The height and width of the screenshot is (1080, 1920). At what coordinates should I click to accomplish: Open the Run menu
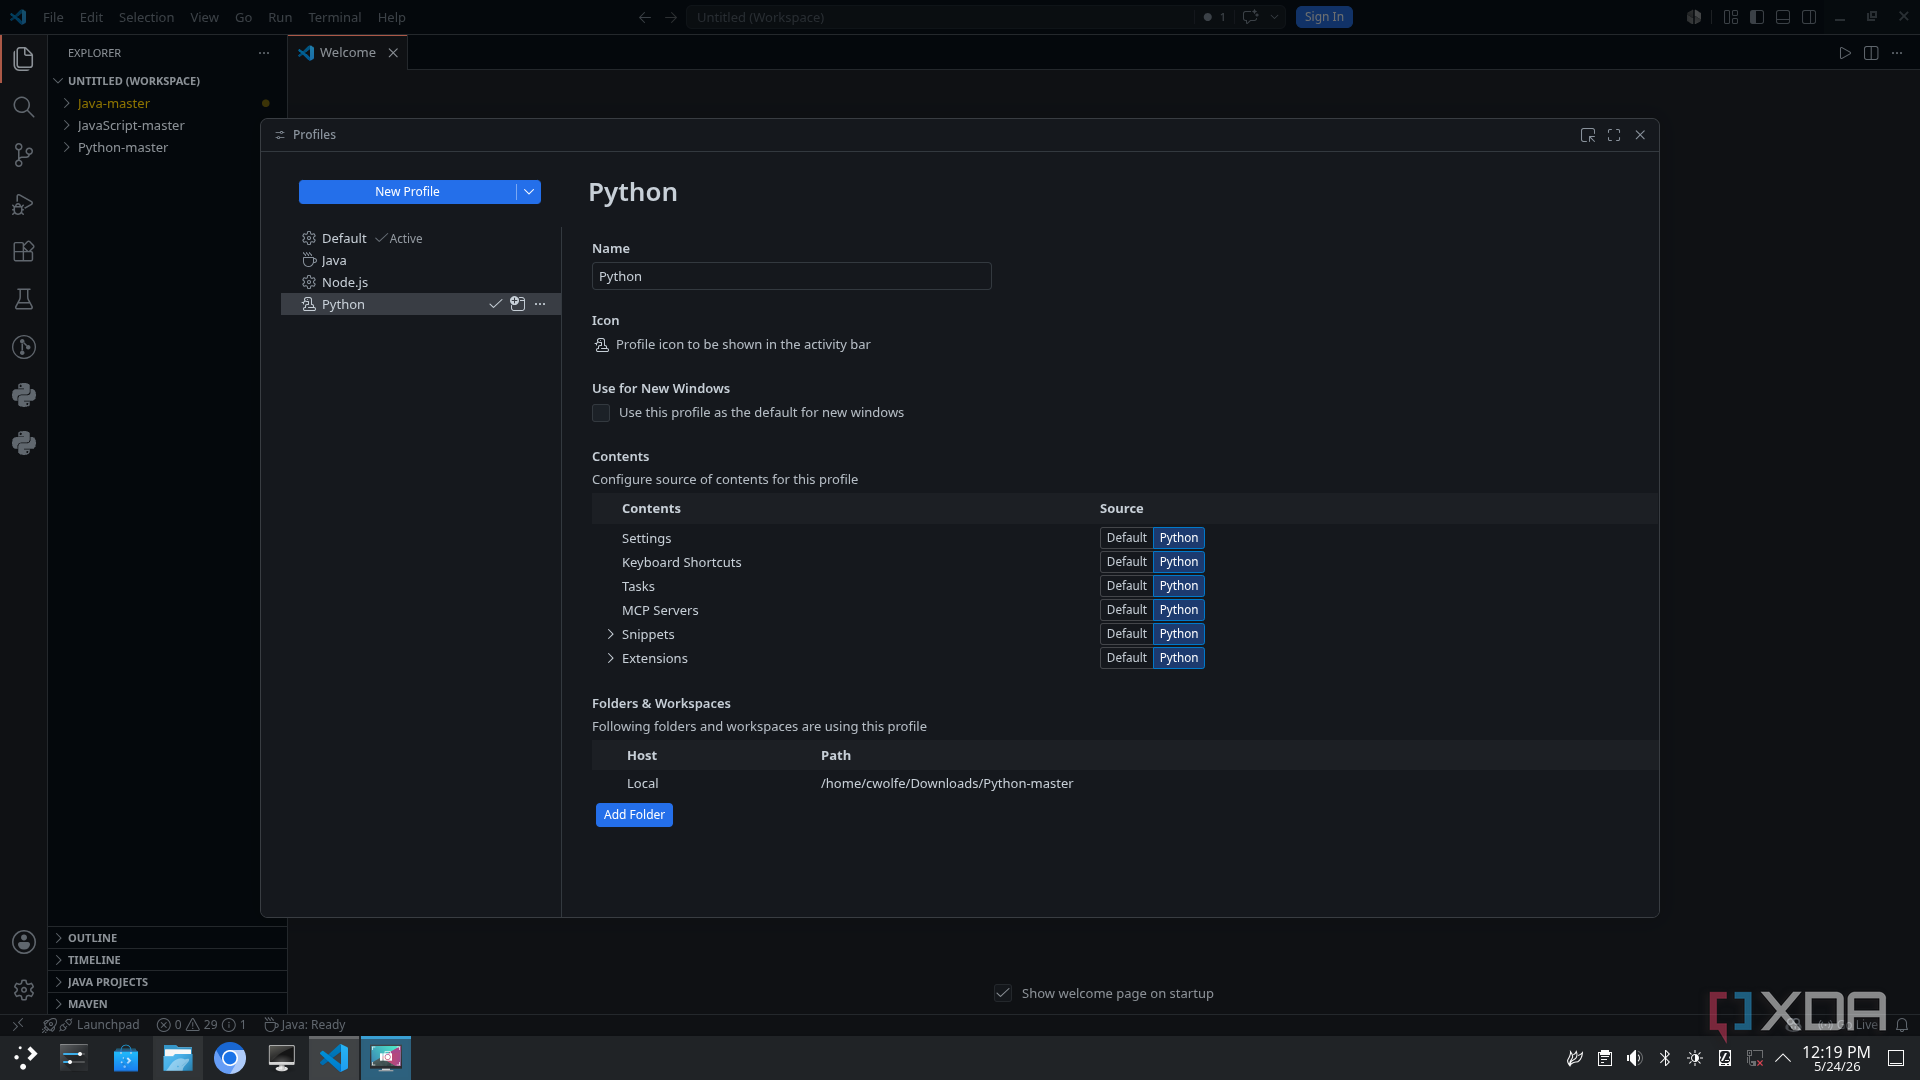(280, 17)
